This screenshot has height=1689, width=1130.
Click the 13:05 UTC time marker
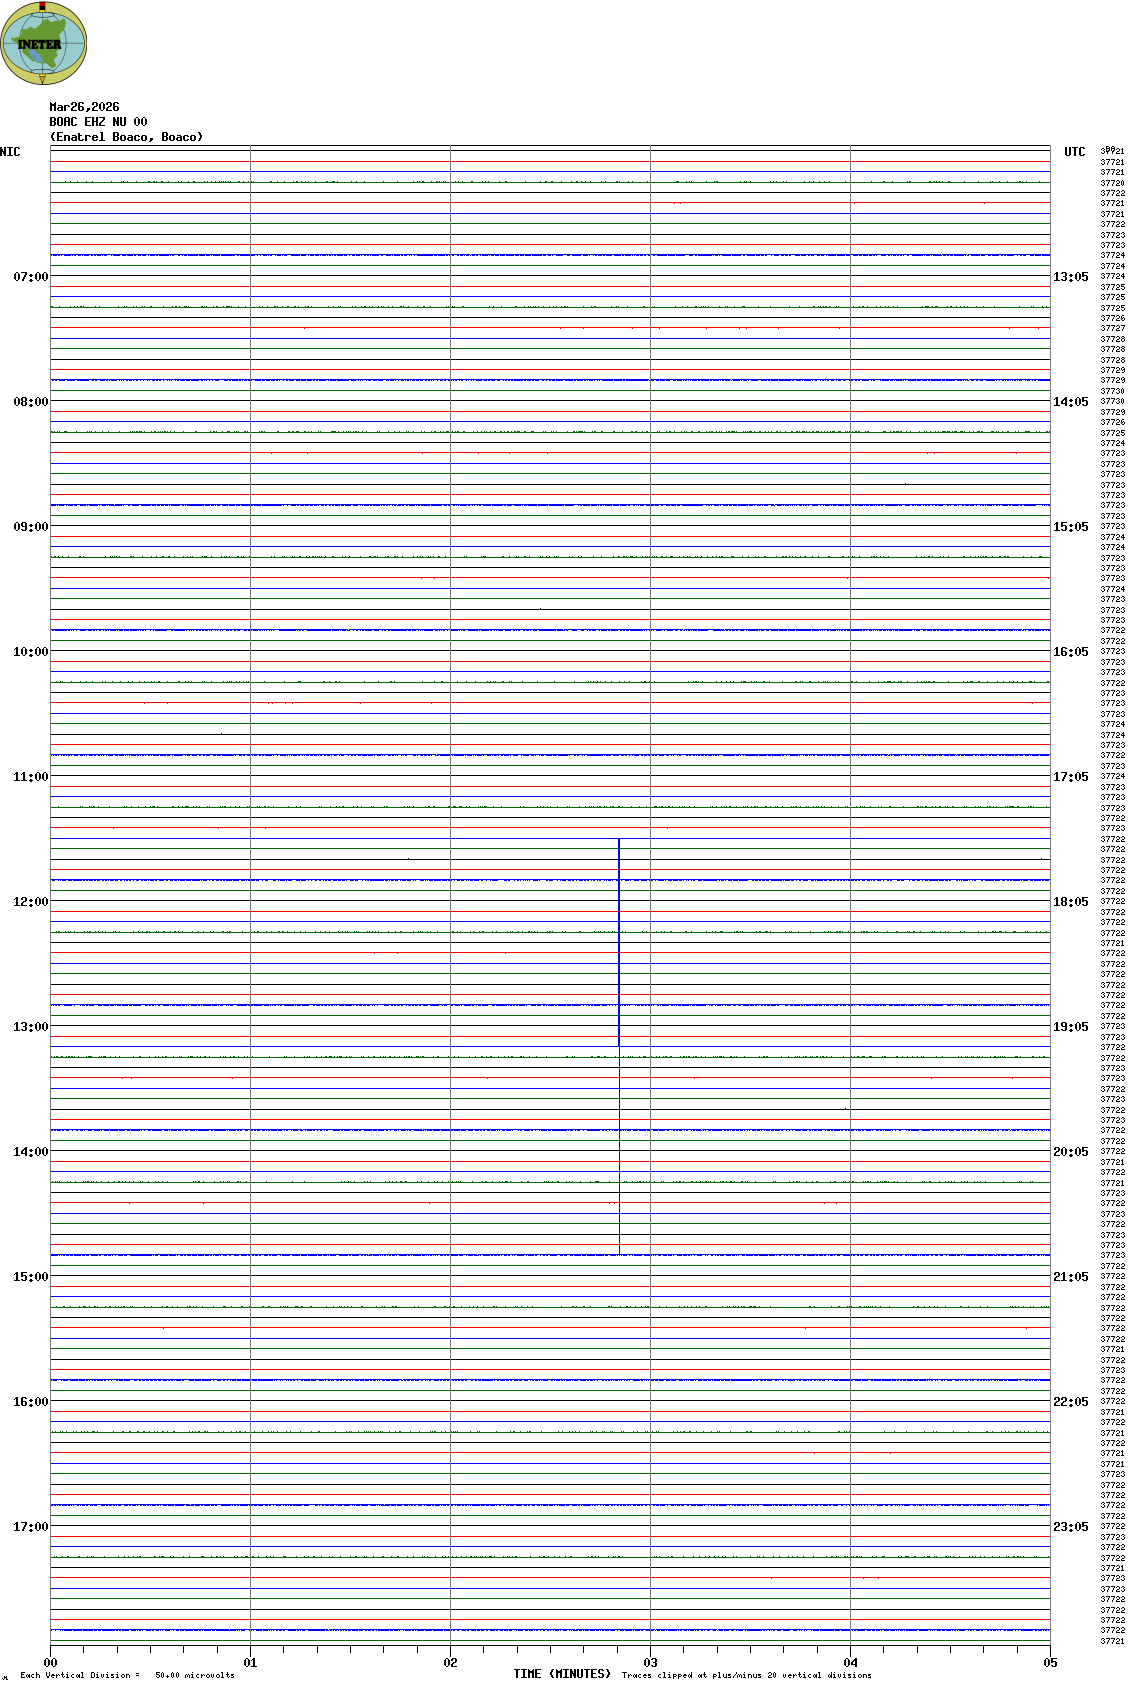click(1070, 277)
